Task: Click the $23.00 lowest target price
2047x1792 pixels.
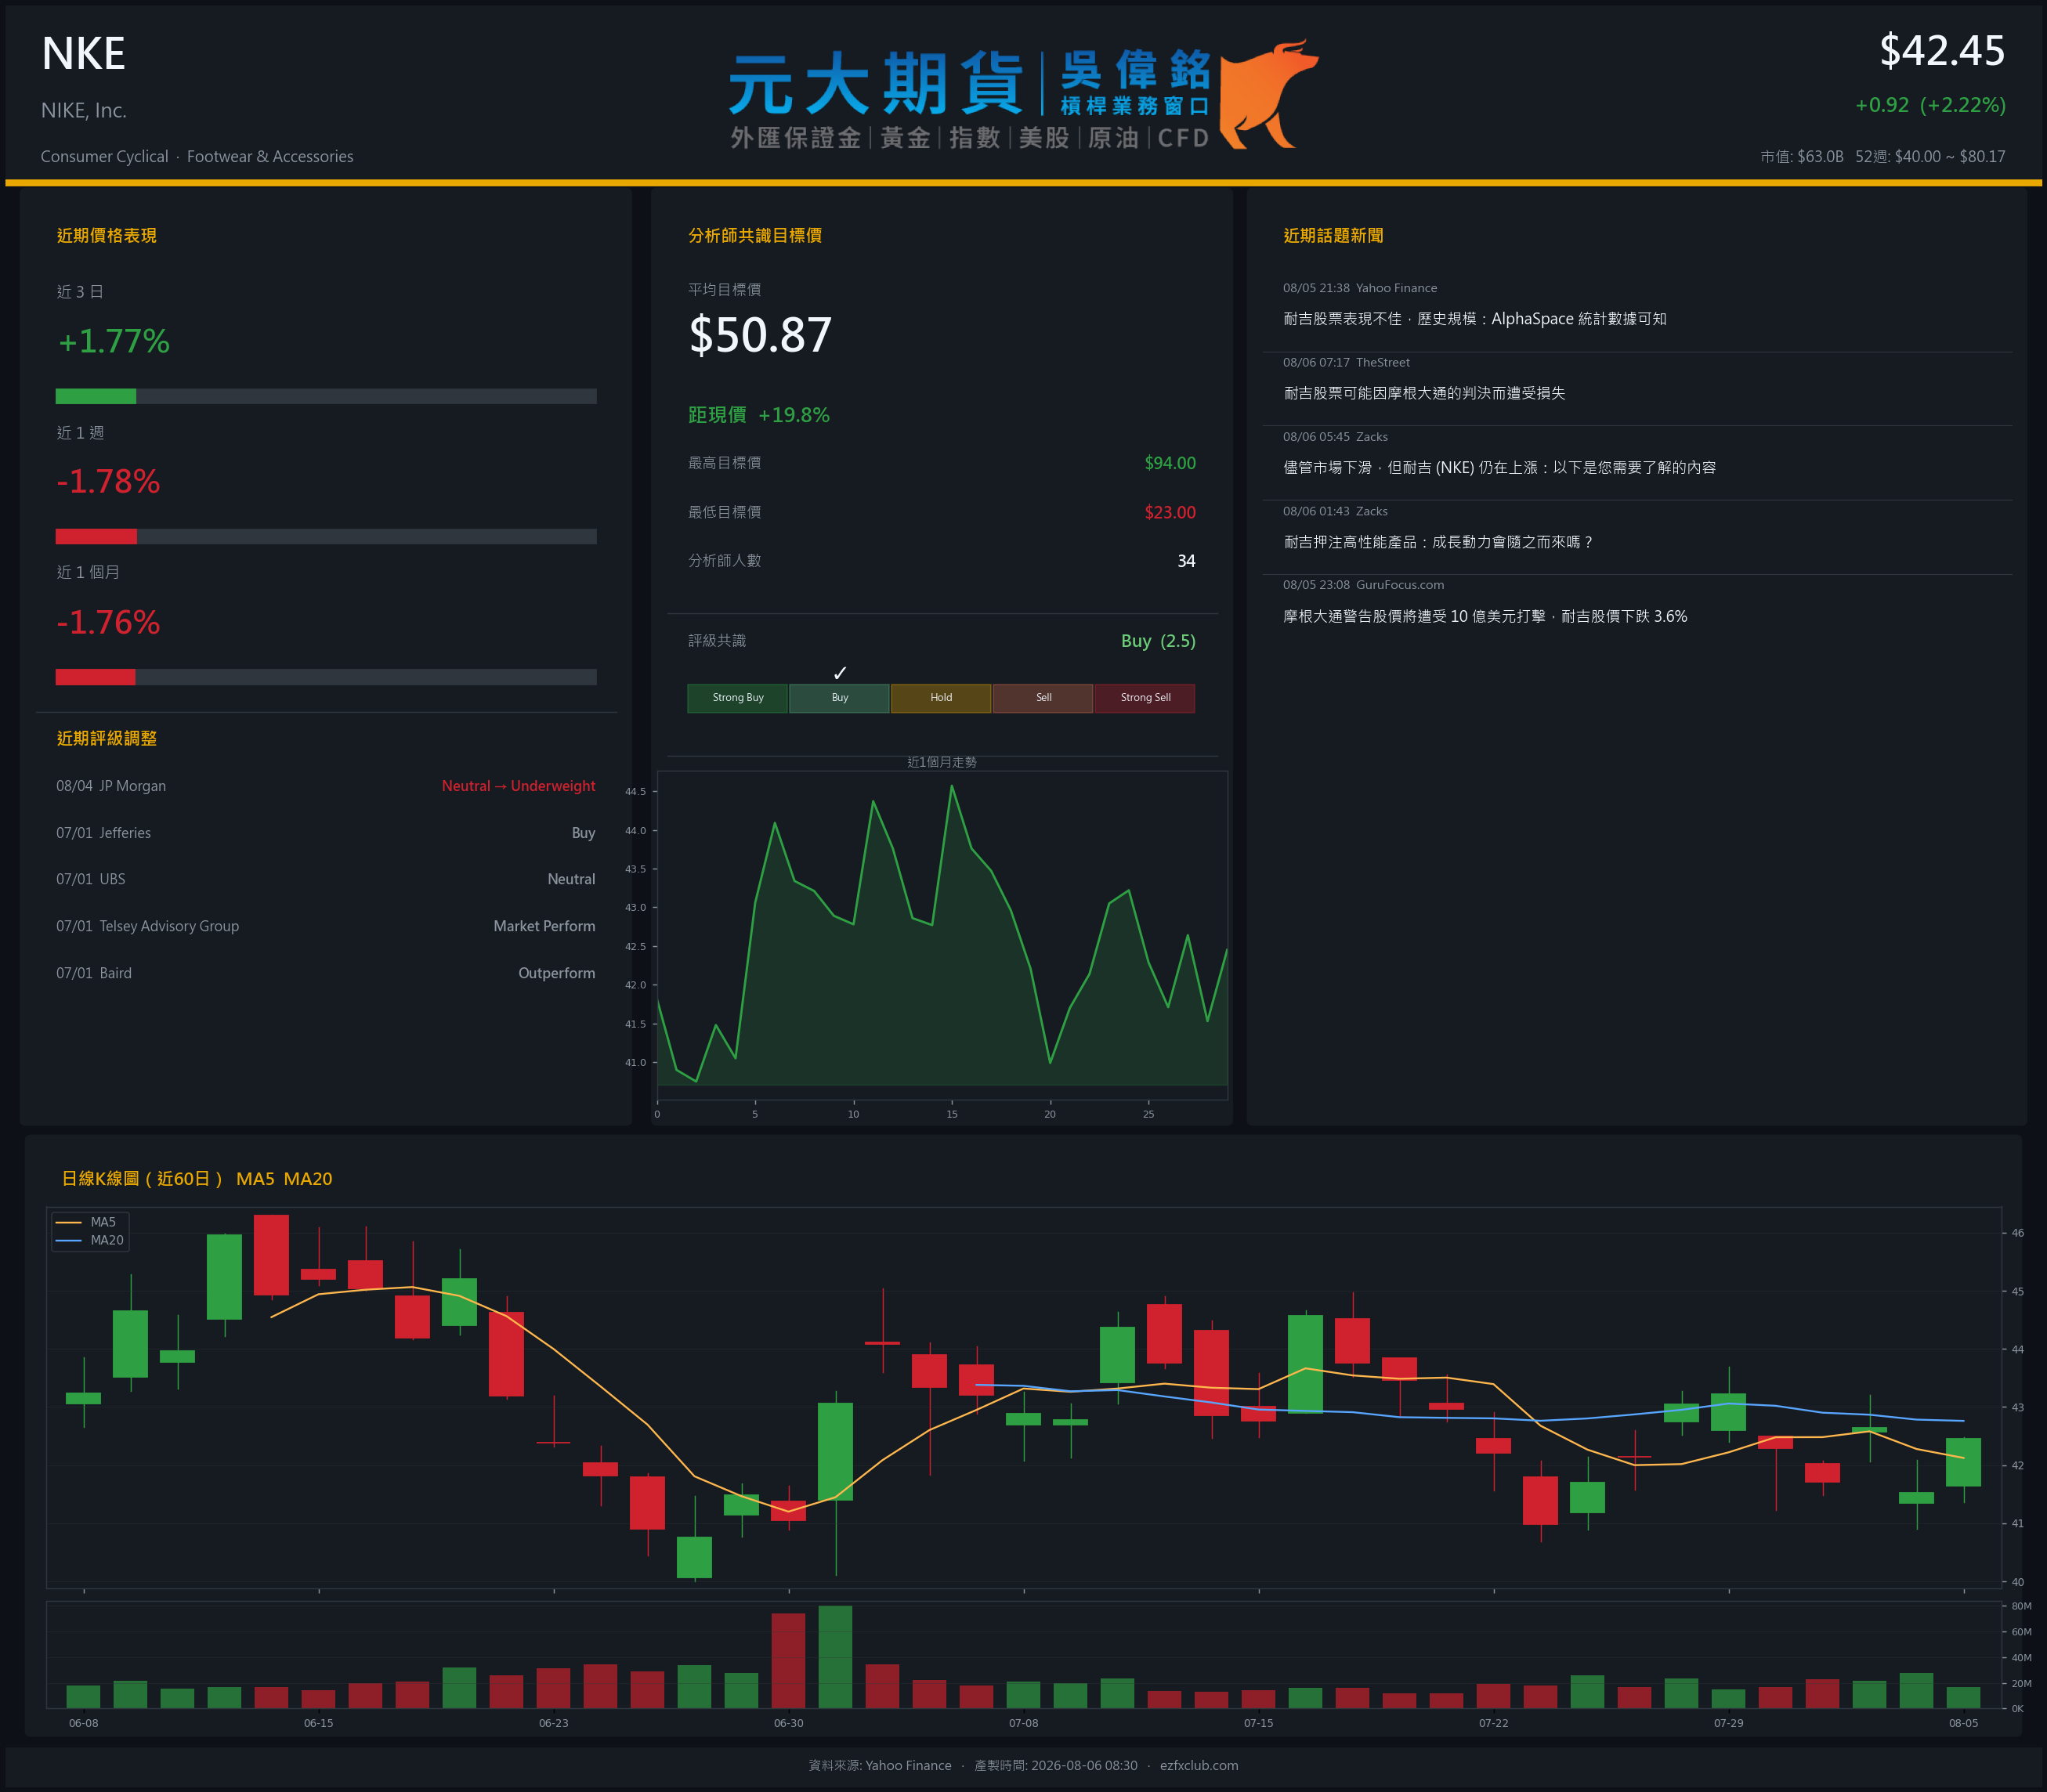Action: click(x=1170, y=512)
